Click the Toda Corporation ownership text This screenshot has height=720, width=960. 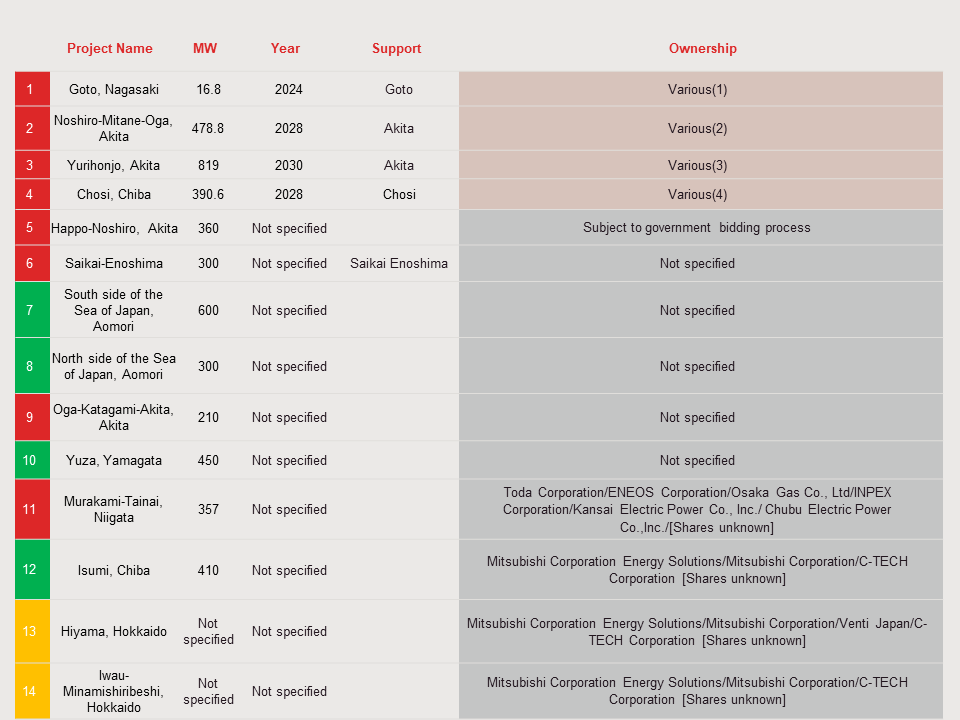tap(697, 509)
